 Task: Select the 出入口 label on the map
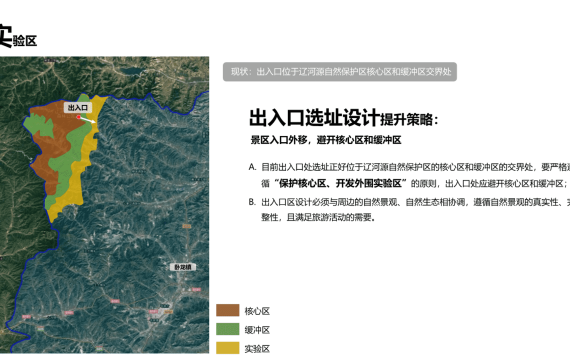click(x=78, y=108)
